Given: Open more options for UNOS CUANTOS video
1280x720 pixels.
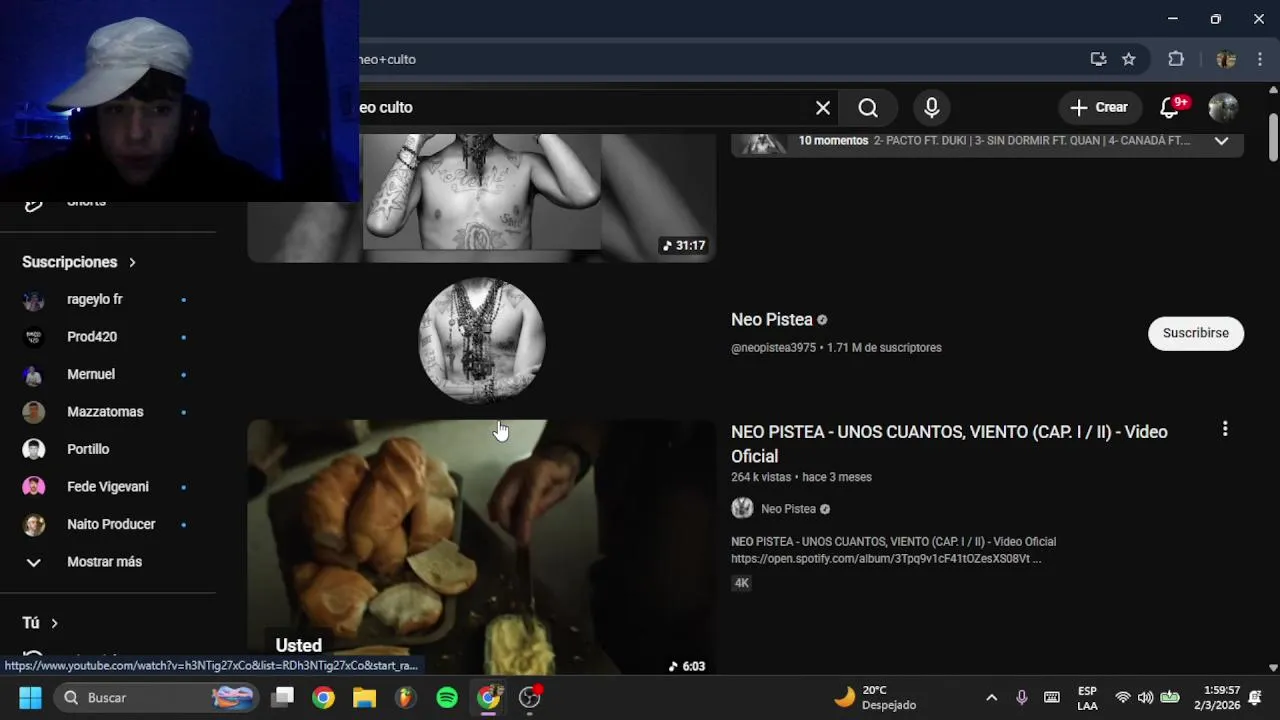Looking at the screenshot, I should [1225, 429].
